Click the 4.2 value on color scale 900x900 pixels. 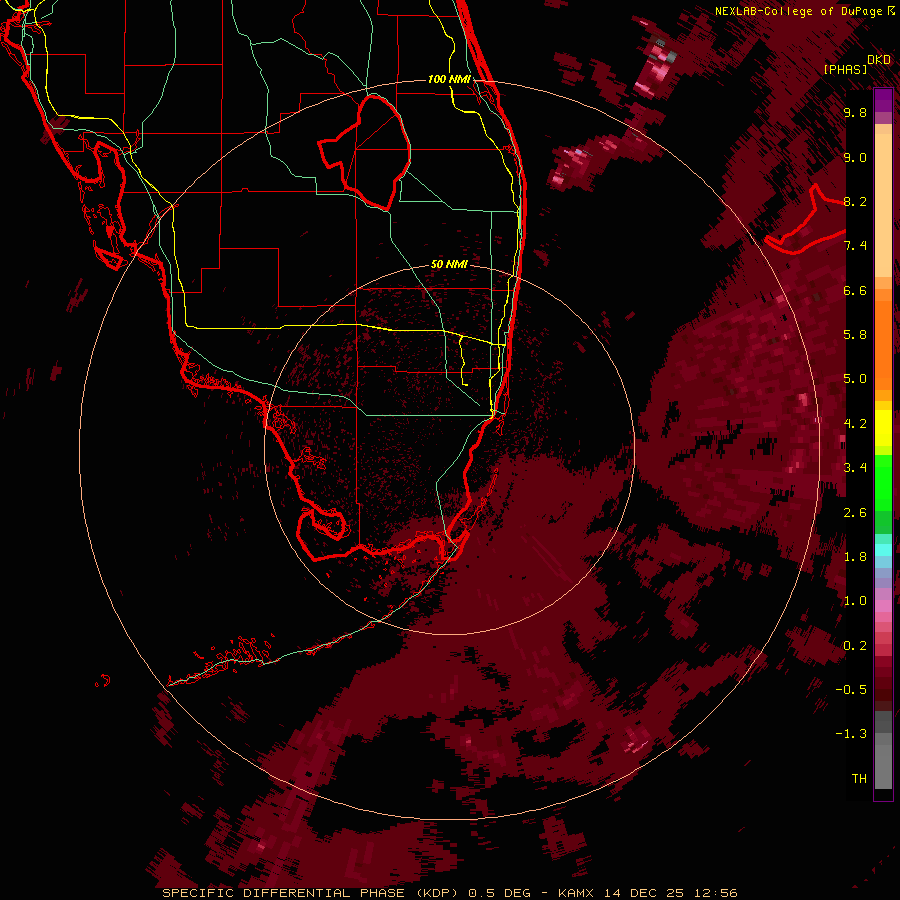[855, 424]
